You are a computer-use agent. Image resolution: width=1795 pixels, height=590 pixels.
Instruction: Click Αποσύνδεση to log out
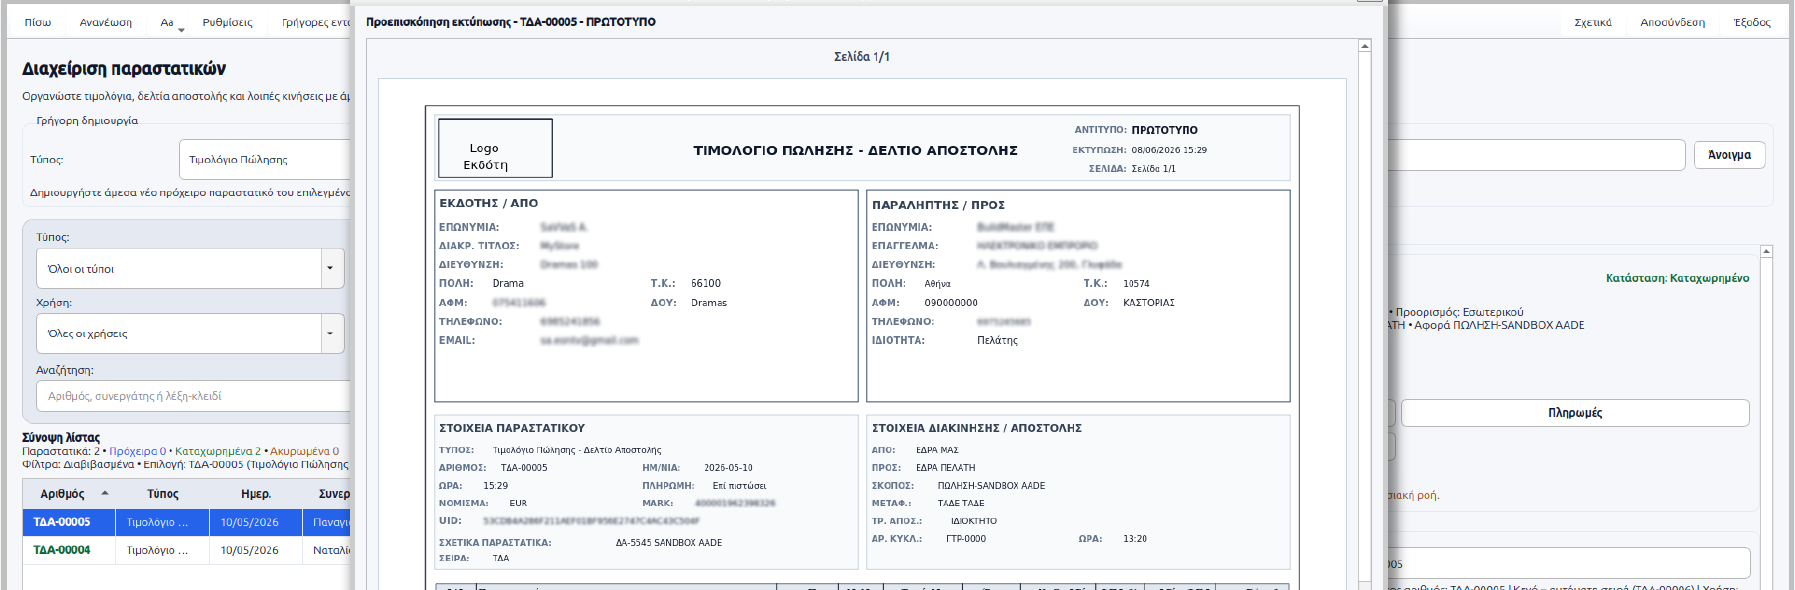[x=1672, y=22]
